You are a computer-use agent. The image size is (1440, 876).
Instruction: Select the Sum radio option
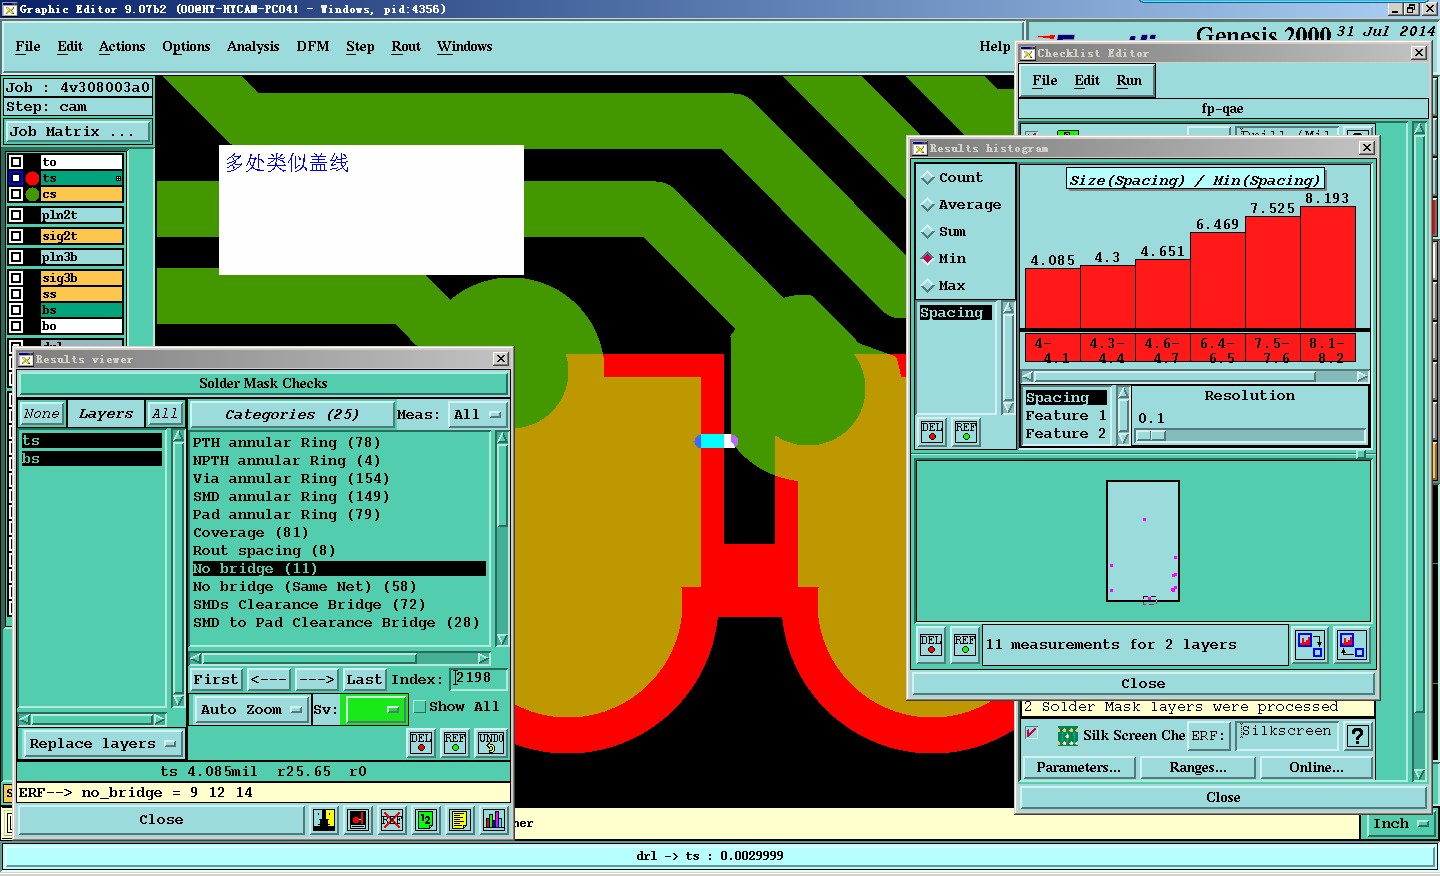(x=928, y=232)
